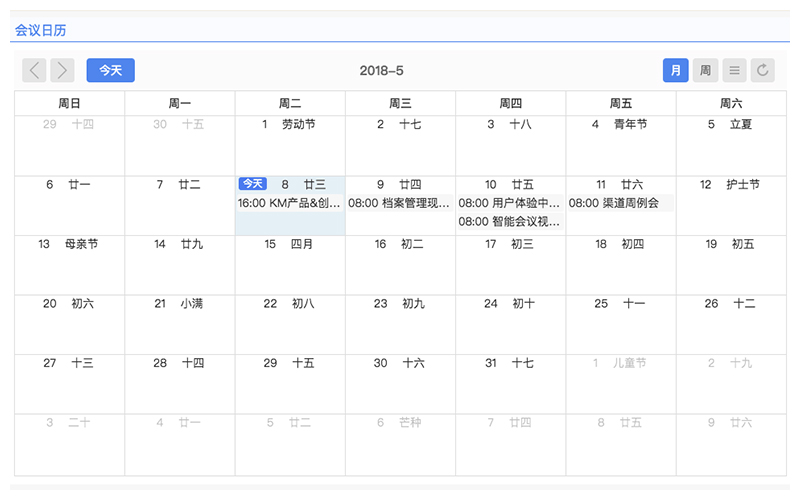Click the refresh calendar icon
800x500 pixels.
coord(763,70)
